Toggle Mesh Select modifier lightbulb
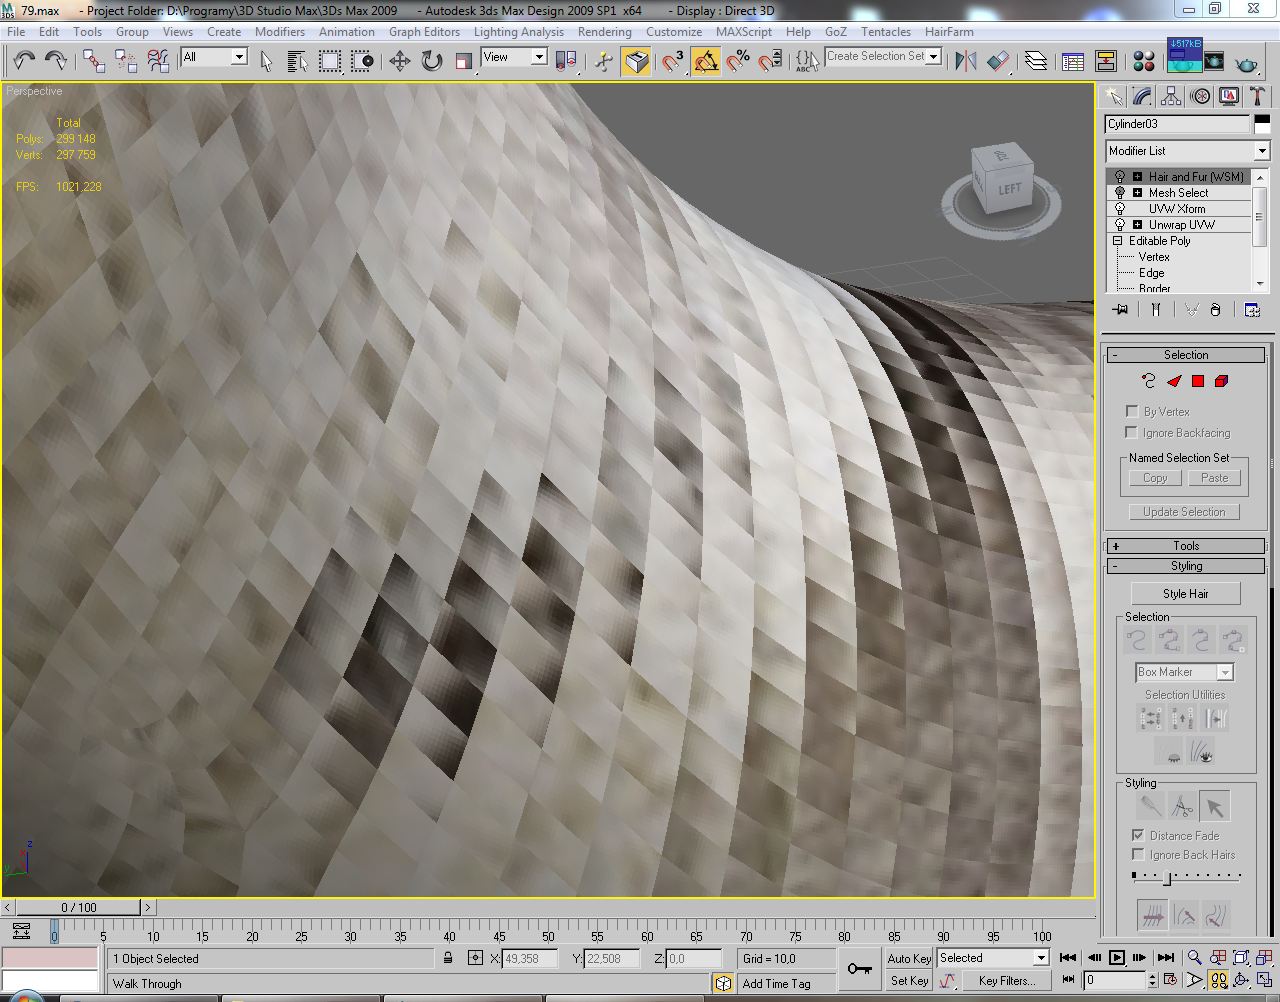Screen dimensions: 1280x1002 click(1120, 193)
